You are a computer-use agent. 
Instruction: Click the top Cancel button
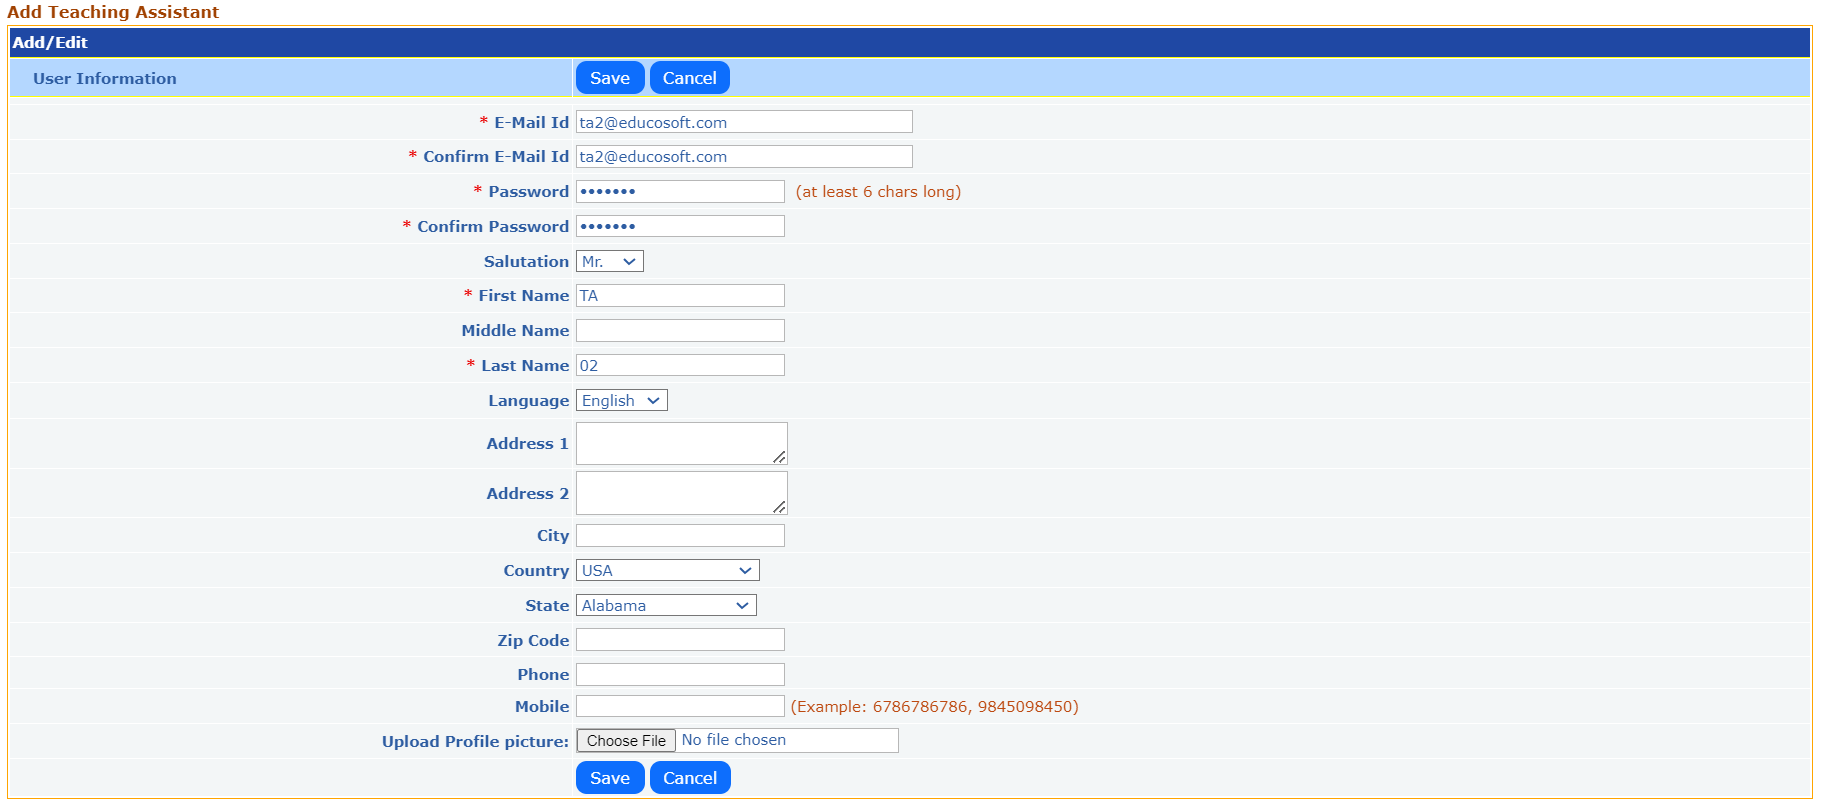pos(689,78)
